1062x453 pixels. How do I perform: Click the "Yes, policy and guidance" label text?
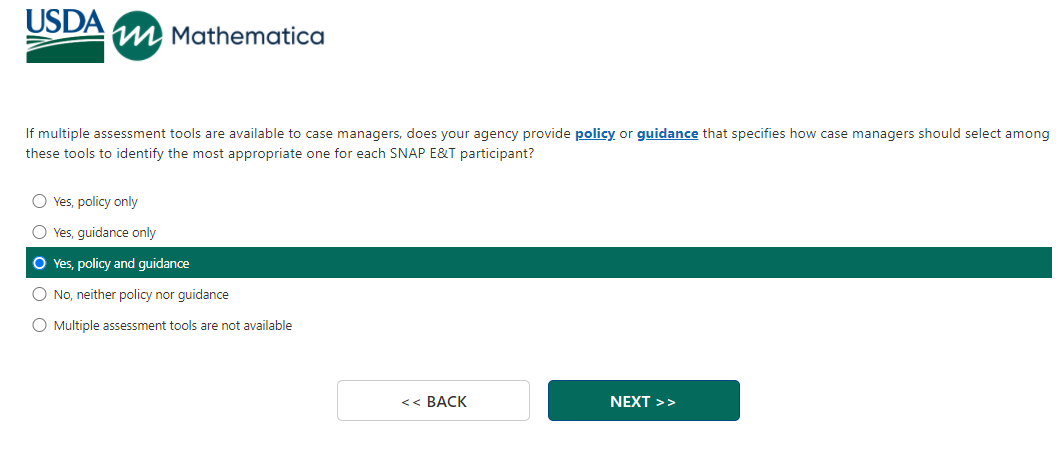pos(121,264)
